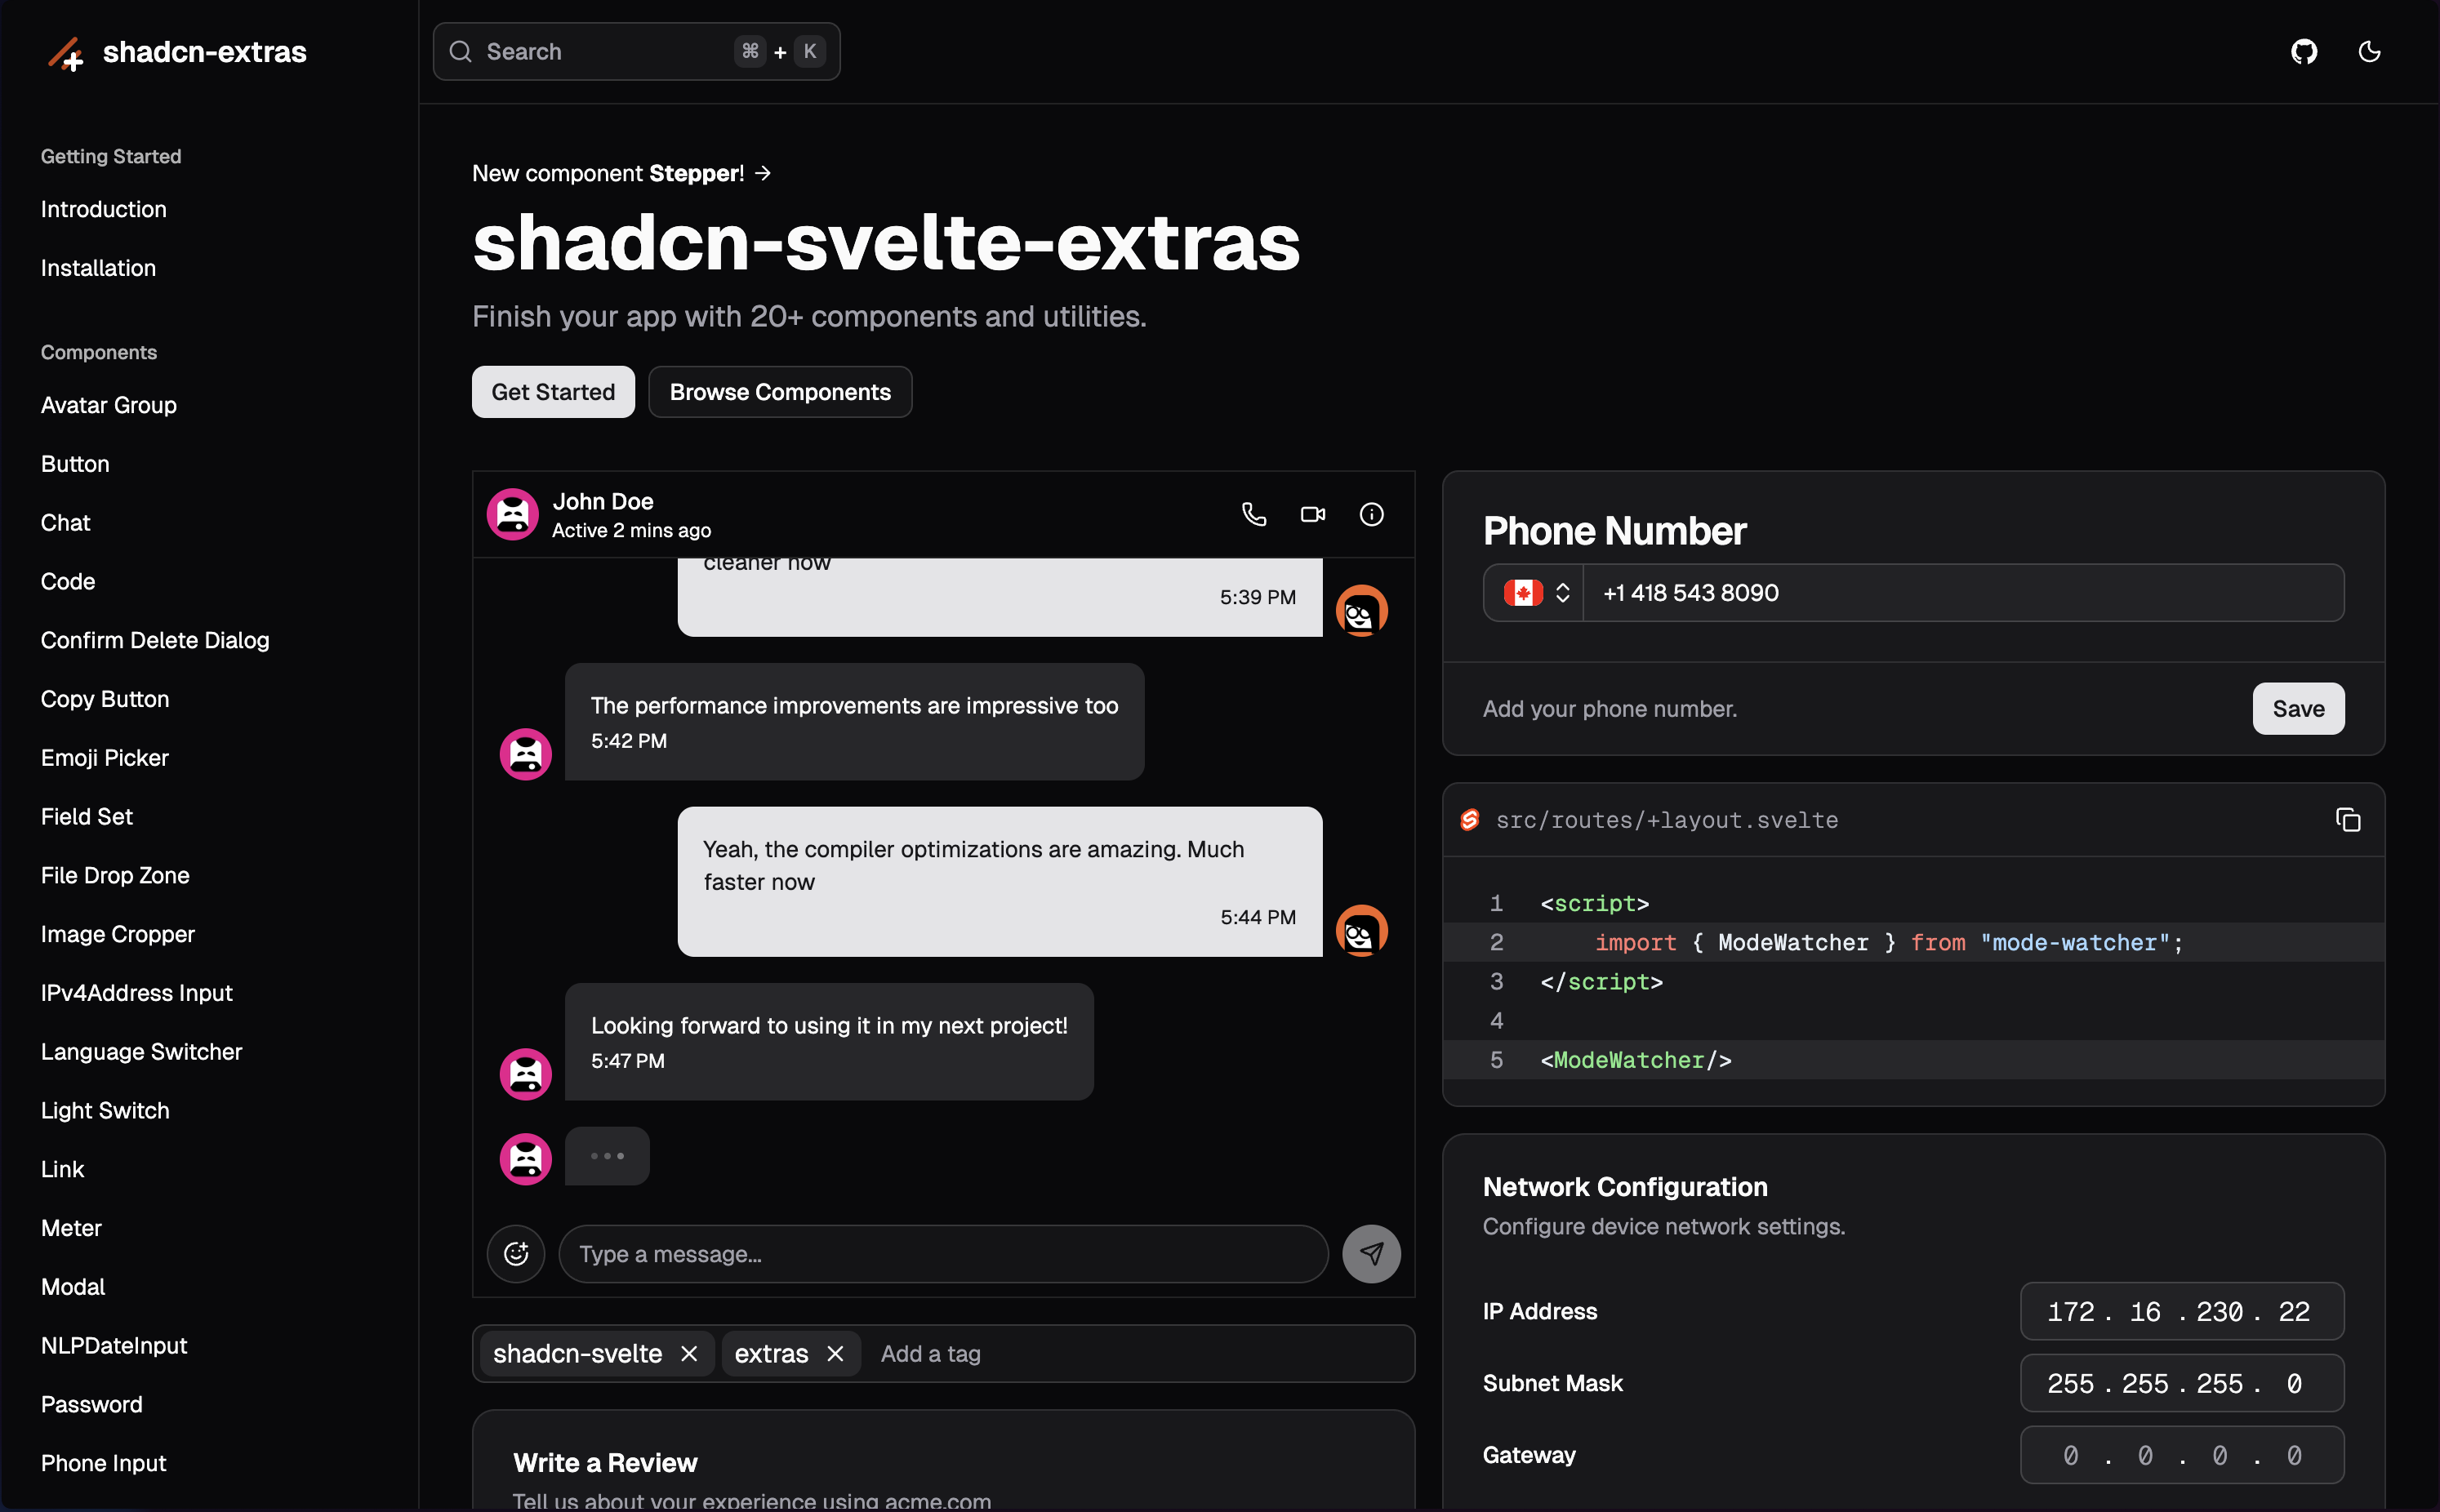Send the chat message
Screen dimensions: 2440x1512
pos(1371,1253)
